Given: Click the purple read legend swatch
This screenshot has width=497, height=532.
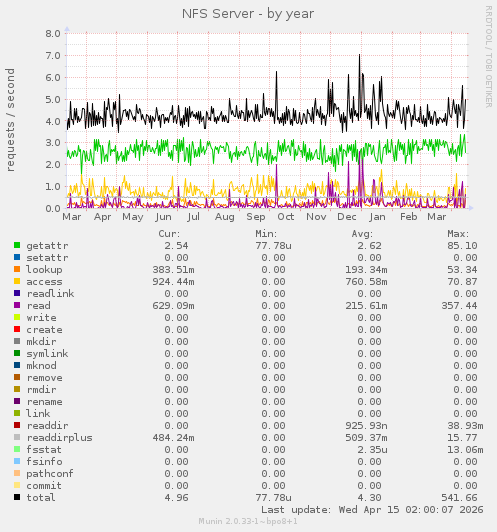Looking at the screenshot, I should tap(17, 305).
